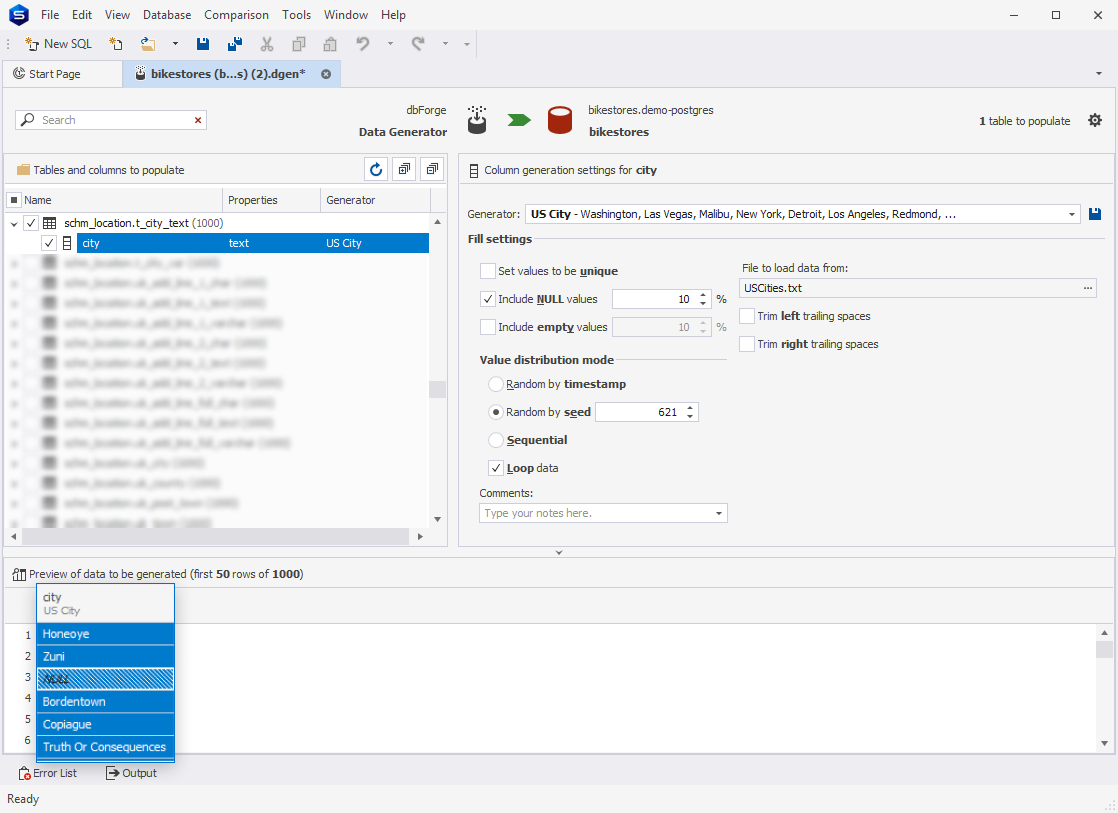Open the Edit menu
The height and width of the screenshot is (813, 1118).
(x=82, y=15)
